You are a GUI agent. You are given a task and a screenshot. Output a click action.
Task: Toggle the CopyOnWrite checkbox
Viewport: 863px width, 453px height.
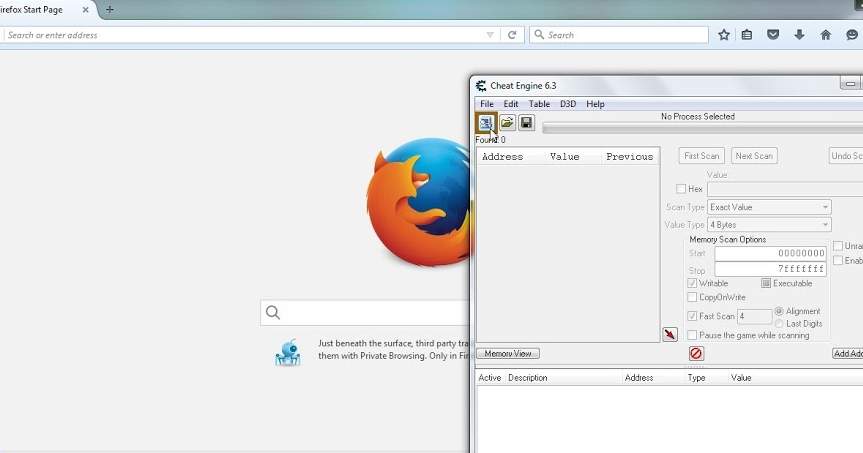[x=692, y=297]
